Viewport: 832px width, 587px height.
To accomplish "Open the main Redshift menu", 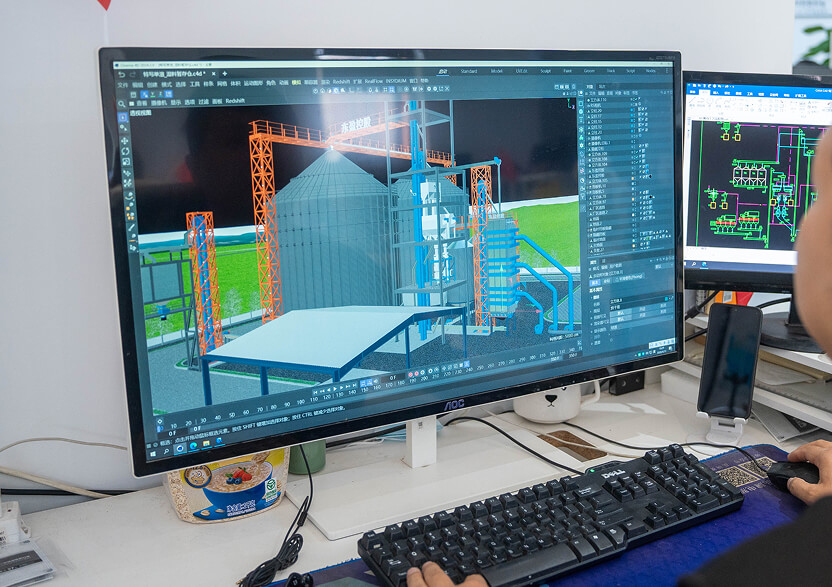I will 341,82.
